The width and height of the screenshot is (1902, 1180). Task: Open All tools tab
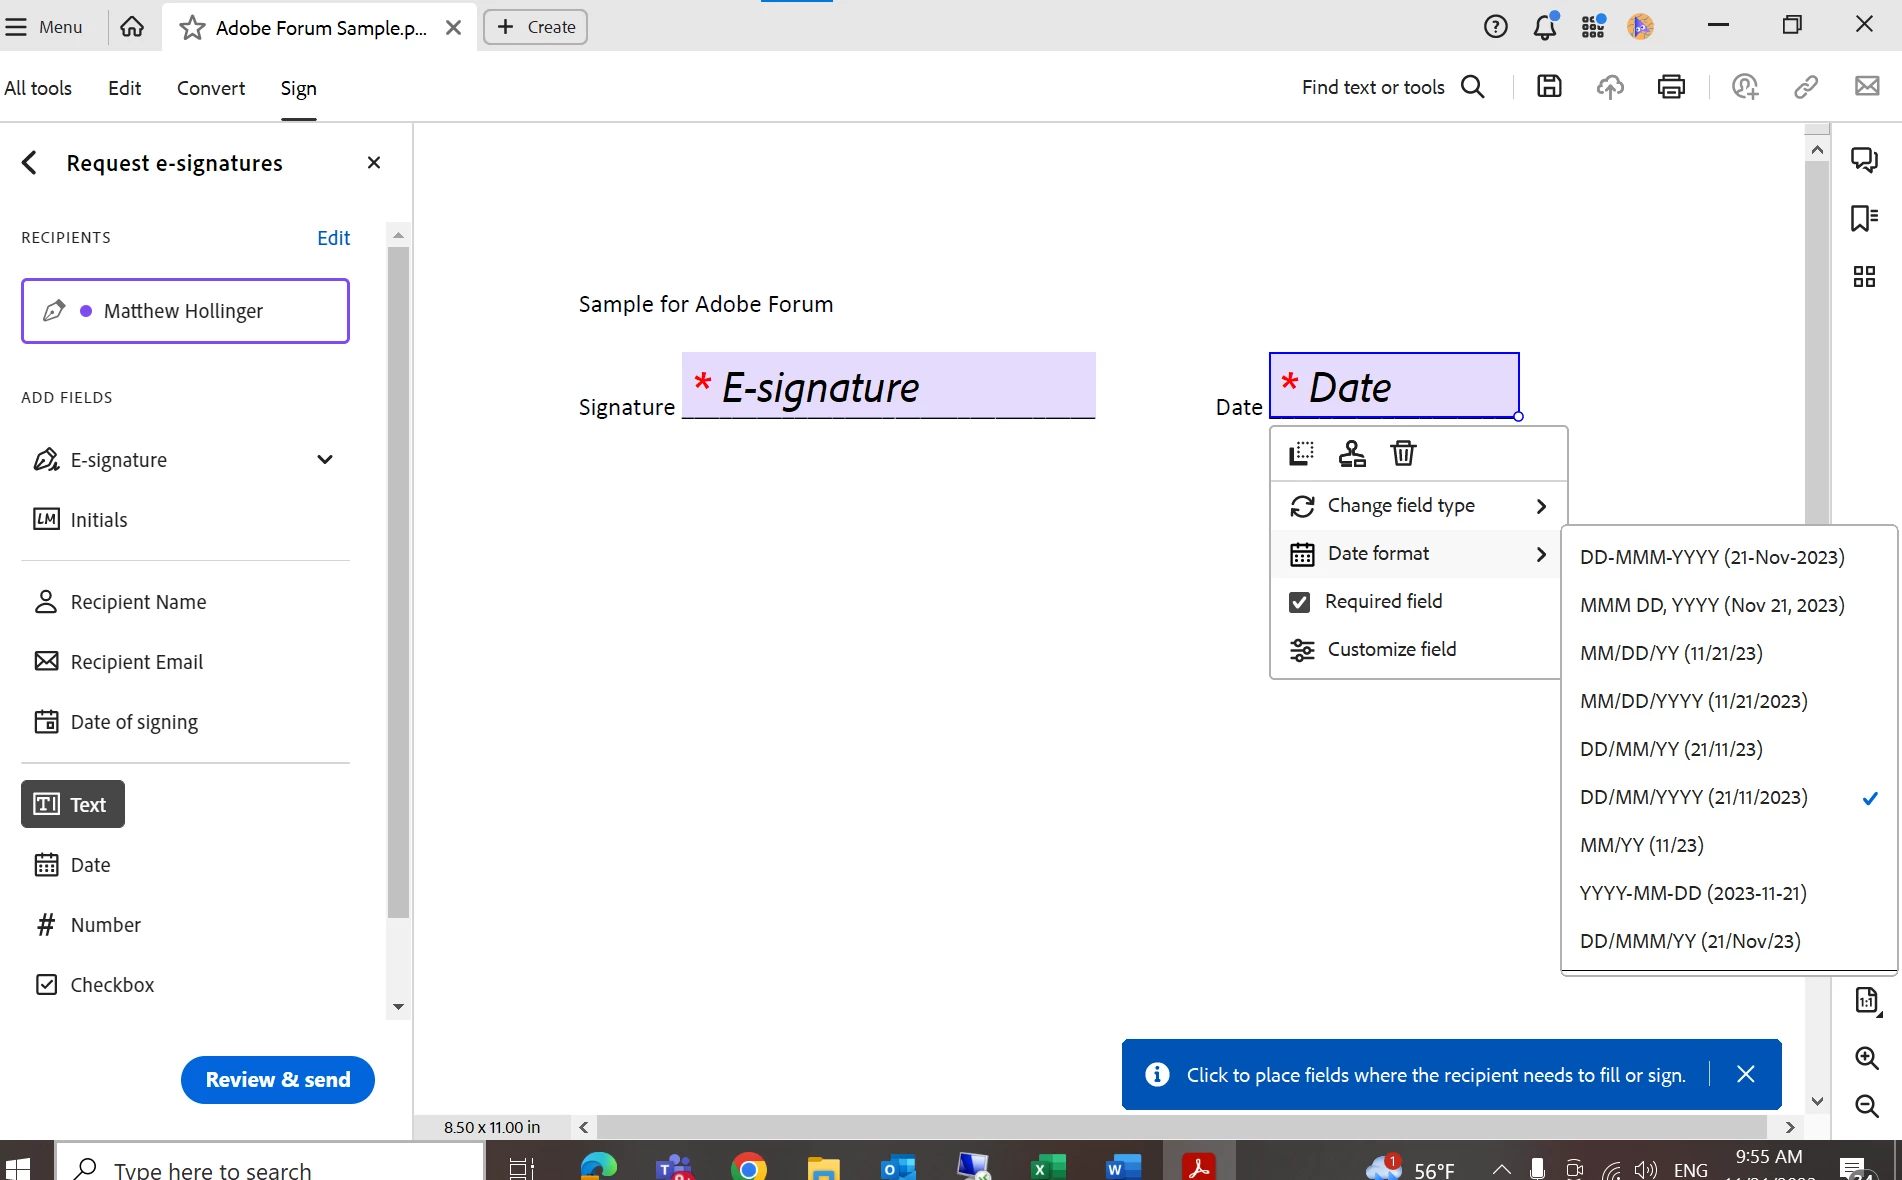[38, 88]
